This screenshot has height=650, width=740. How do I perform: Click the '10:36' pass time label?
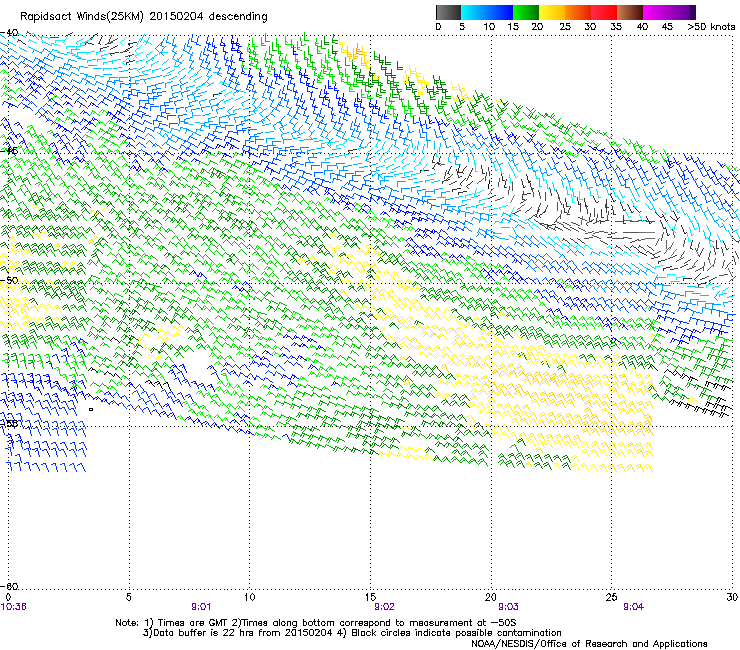click(x=14, y=607)
